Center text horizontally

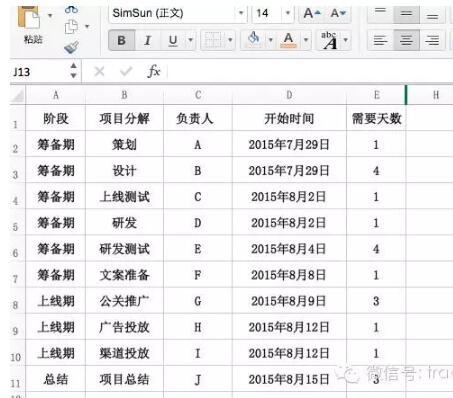click(406, 40)
